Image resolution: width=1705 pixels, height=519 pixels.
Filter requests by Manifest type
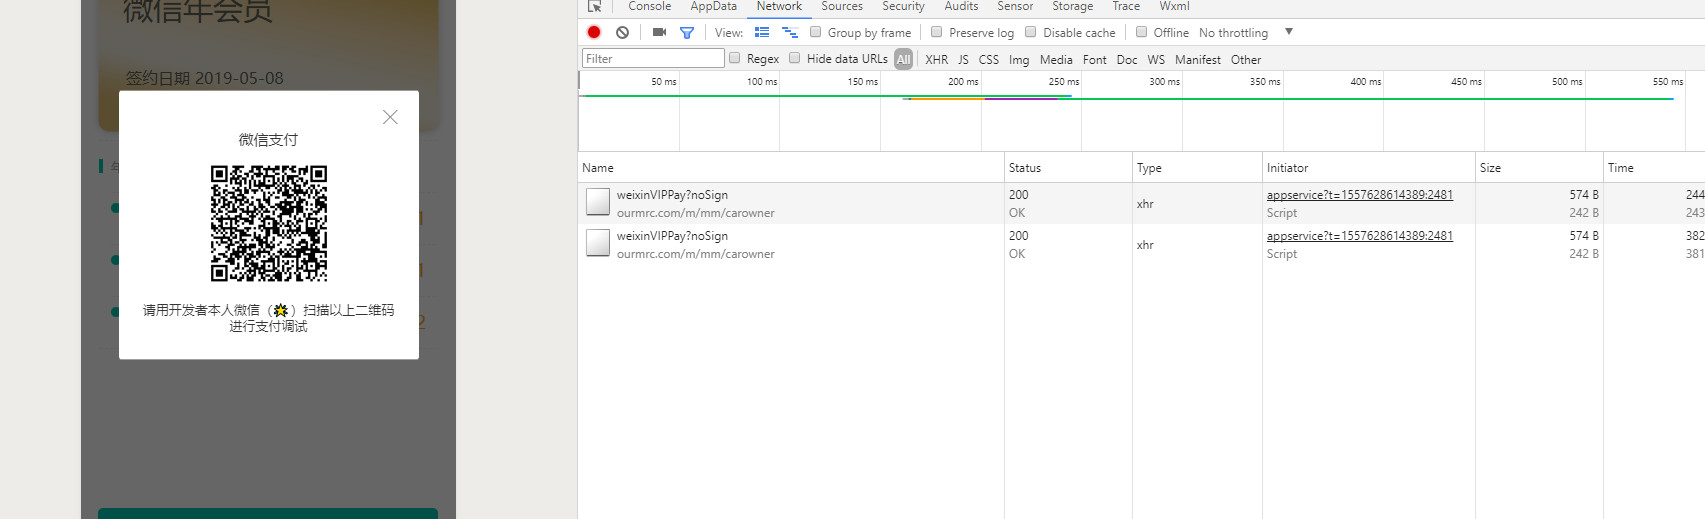point(1198,59)
